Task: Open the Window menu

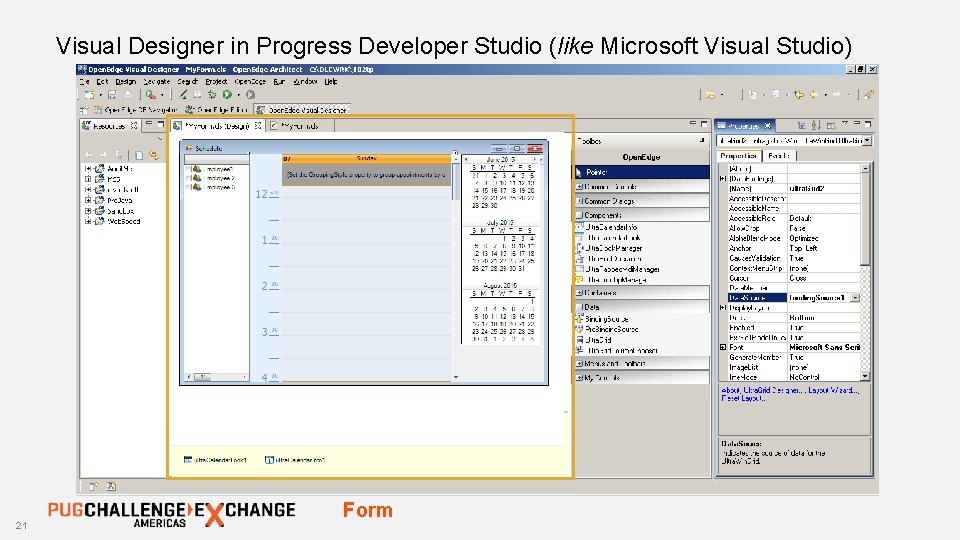Action: coord(305,81)
